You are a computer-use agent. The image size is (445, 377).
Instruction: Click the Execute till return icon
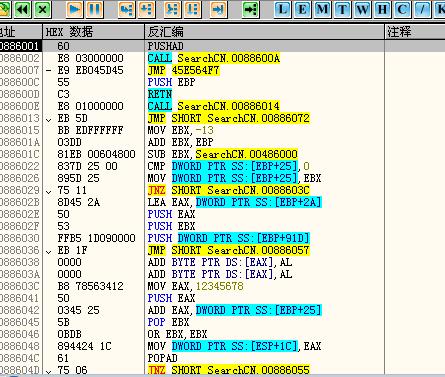[218, 9]
